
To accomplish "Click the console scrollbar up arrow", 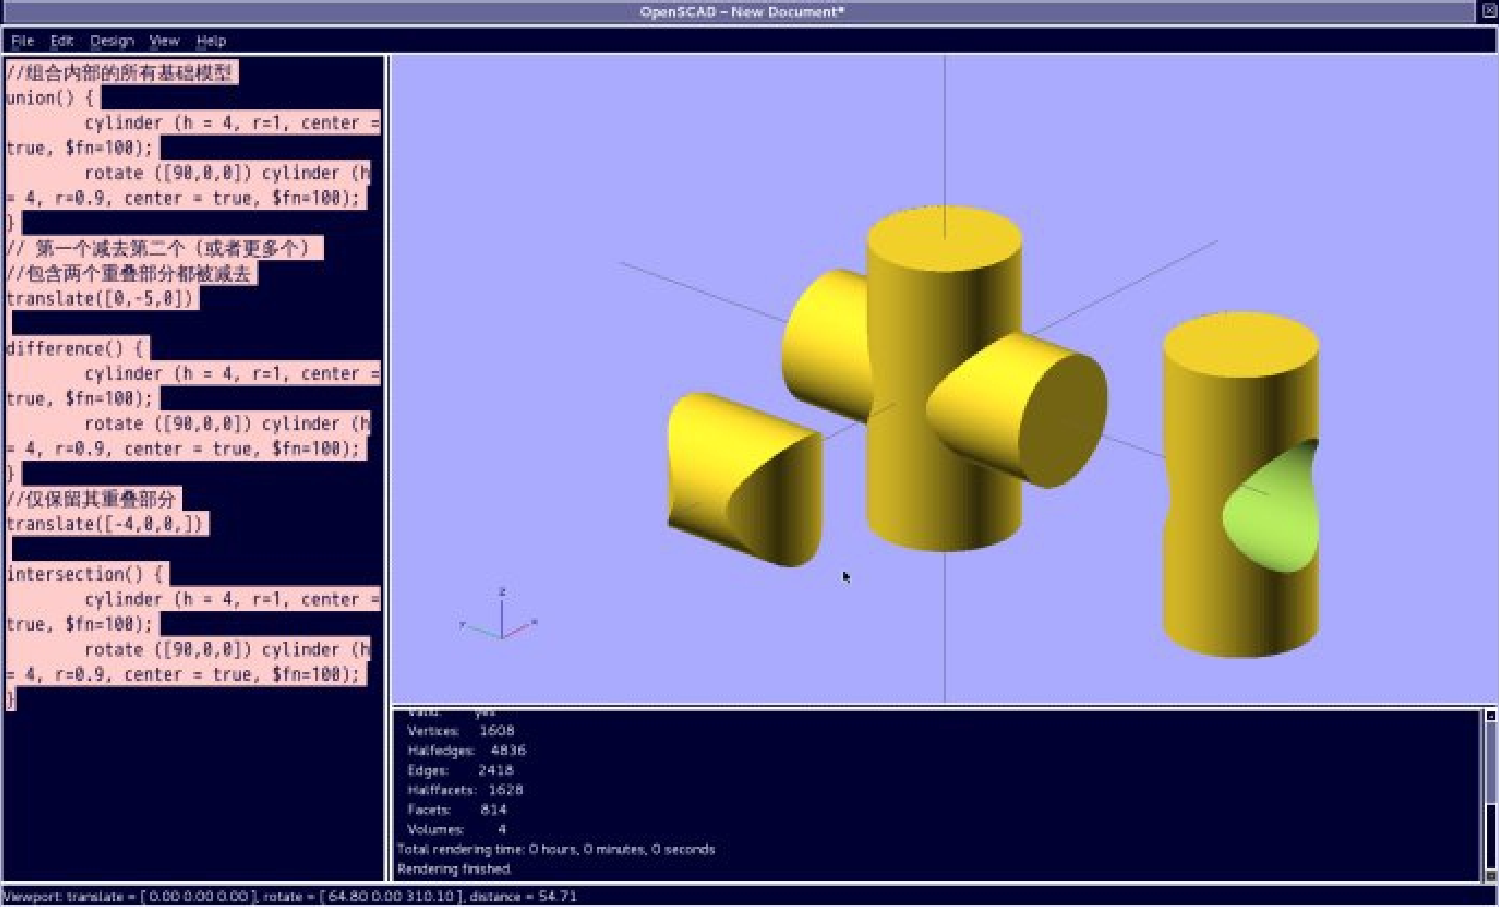I will click(1490, 716).
